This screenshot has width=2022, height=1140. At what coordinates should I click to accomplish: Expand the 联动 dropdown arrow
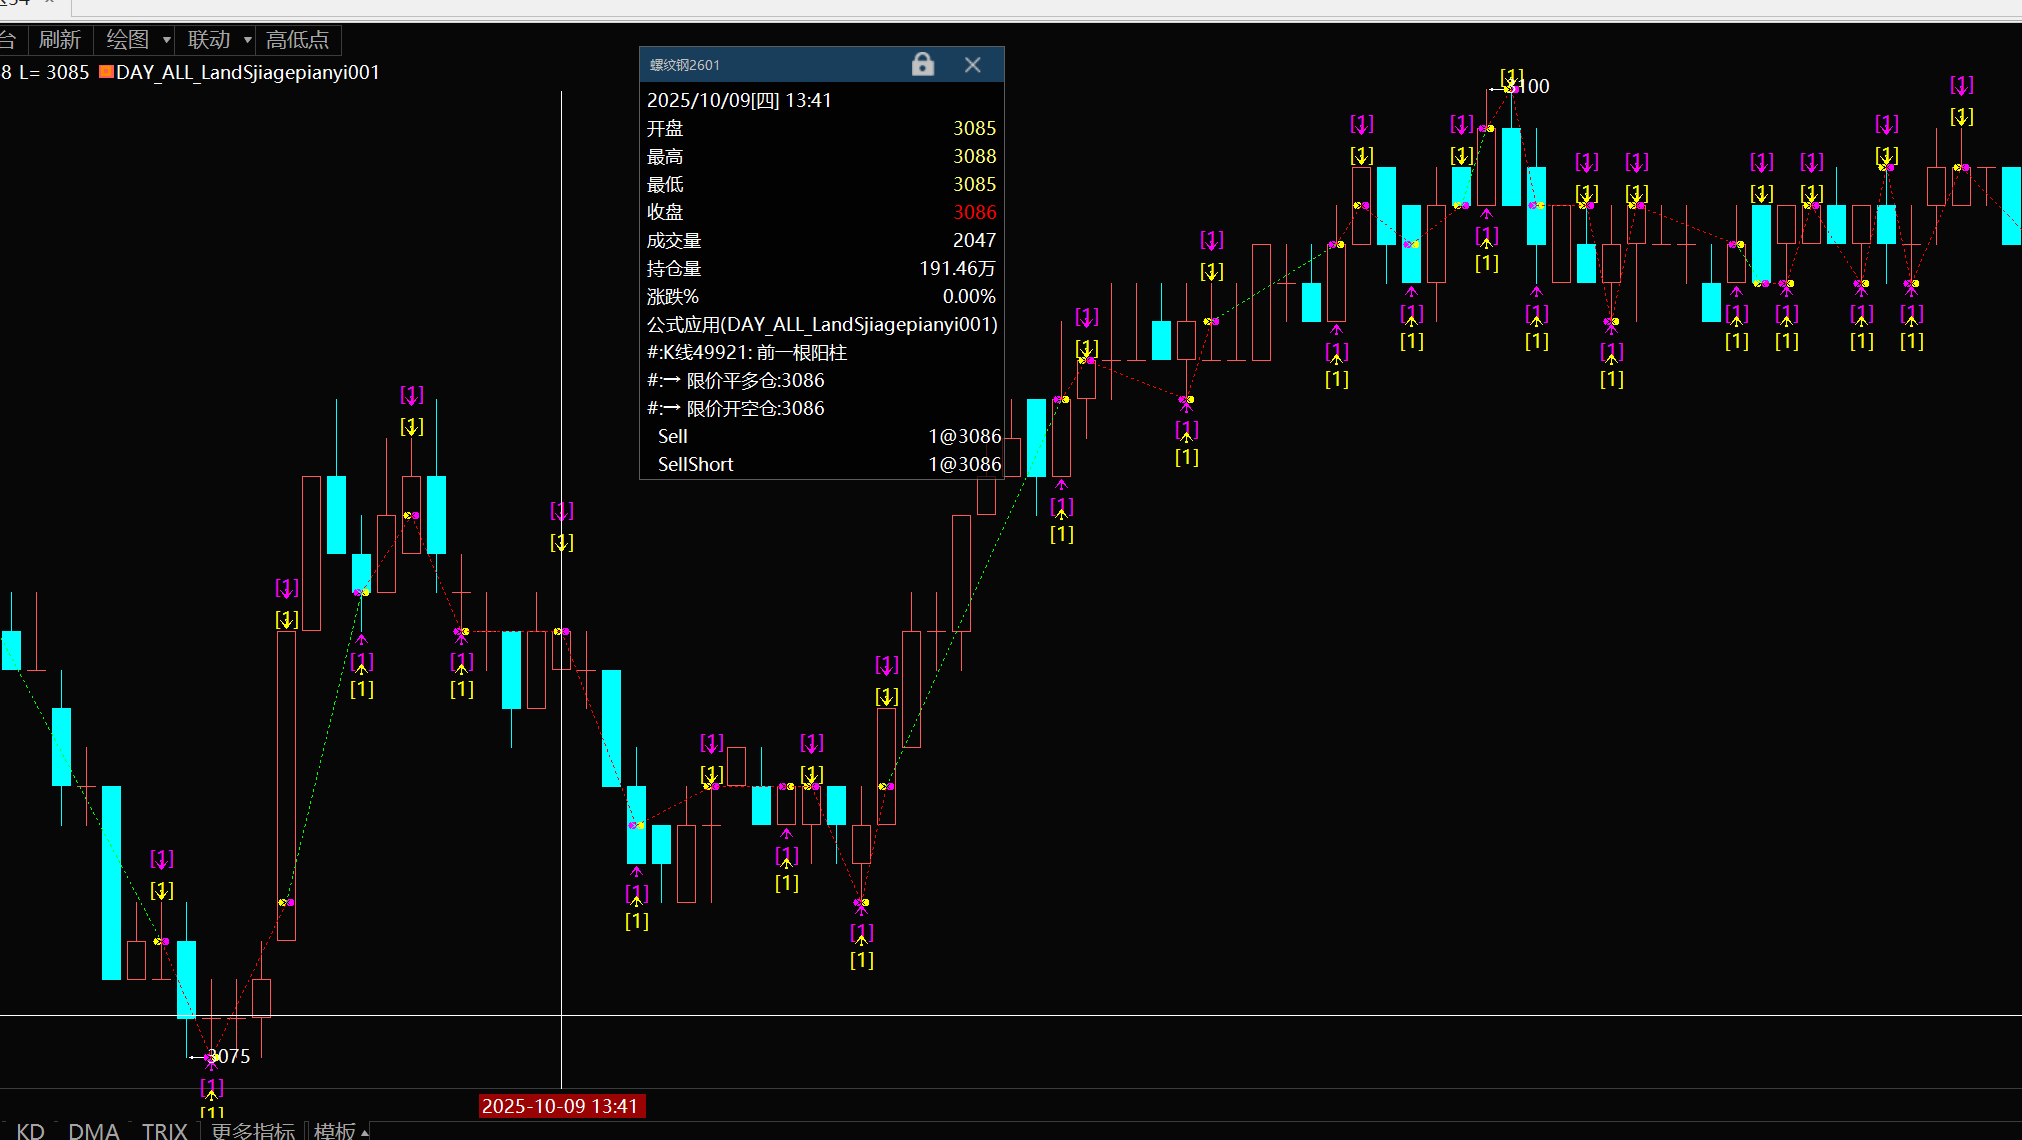(247, 40)
